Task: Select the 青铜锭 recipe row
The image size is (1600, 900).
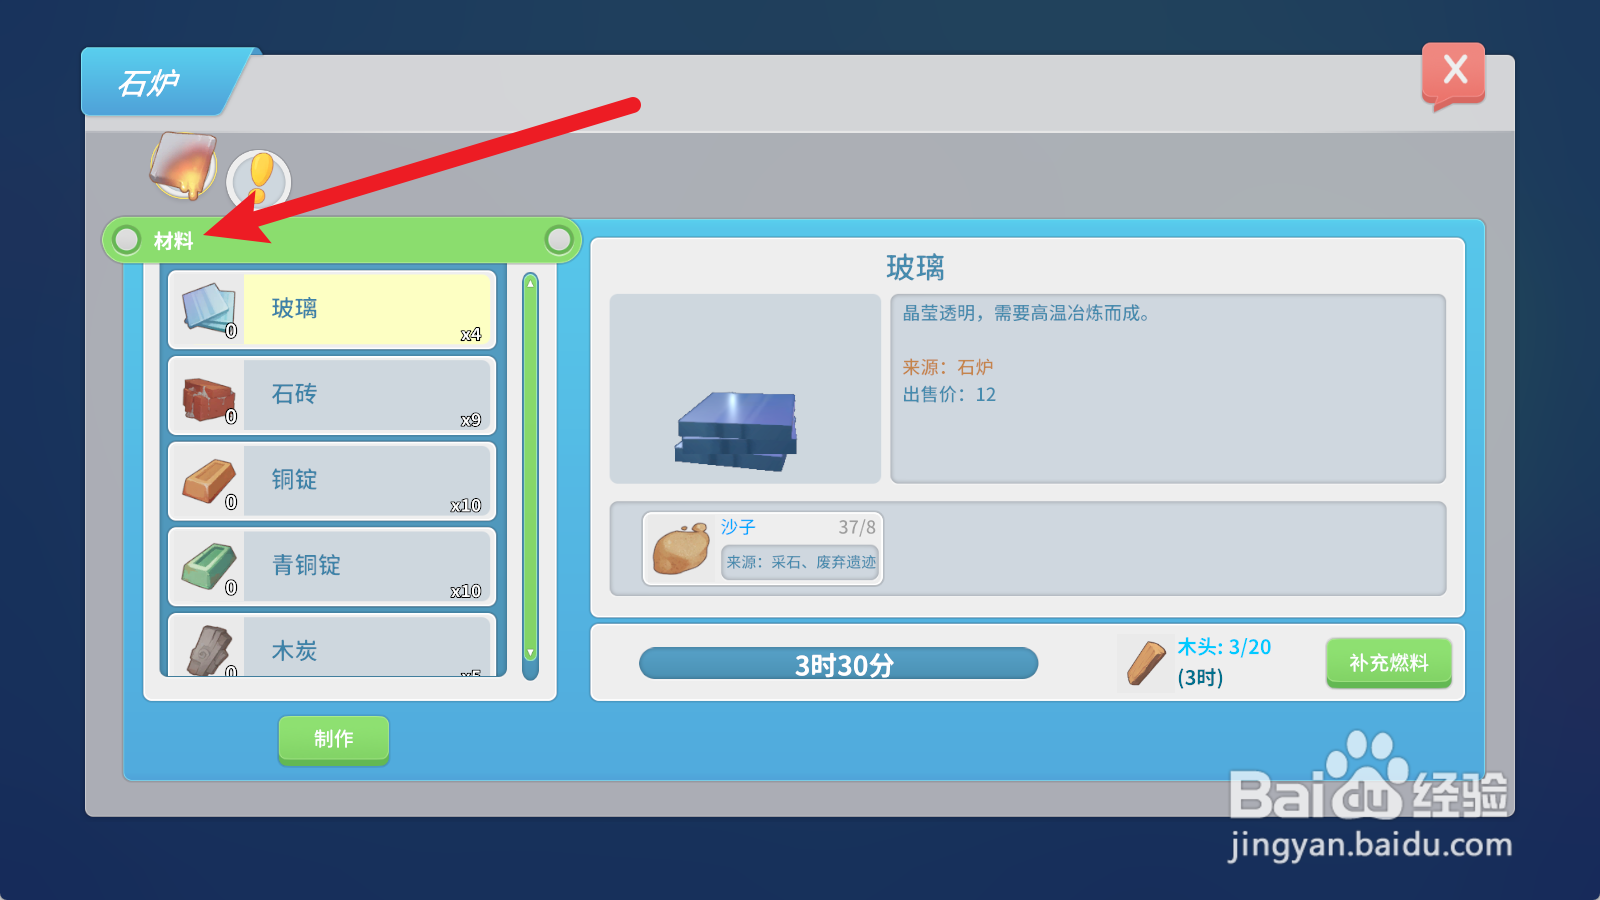Action: (332, 567)
